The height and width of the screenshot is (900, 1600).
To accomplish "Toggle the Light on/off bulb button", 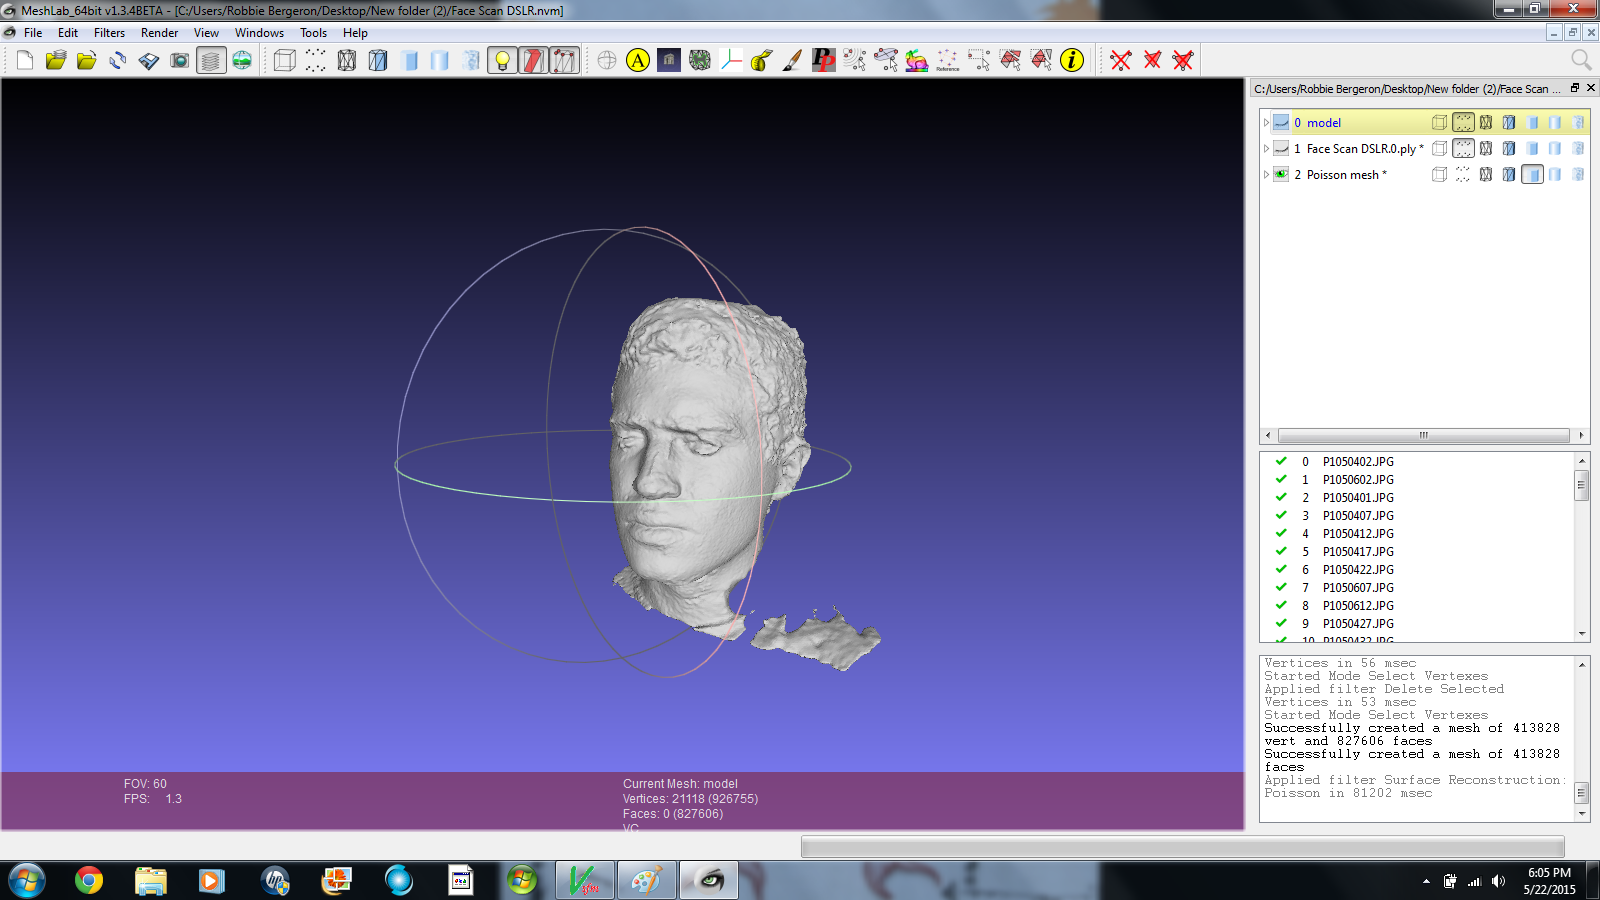I will (x=502, y=61).
